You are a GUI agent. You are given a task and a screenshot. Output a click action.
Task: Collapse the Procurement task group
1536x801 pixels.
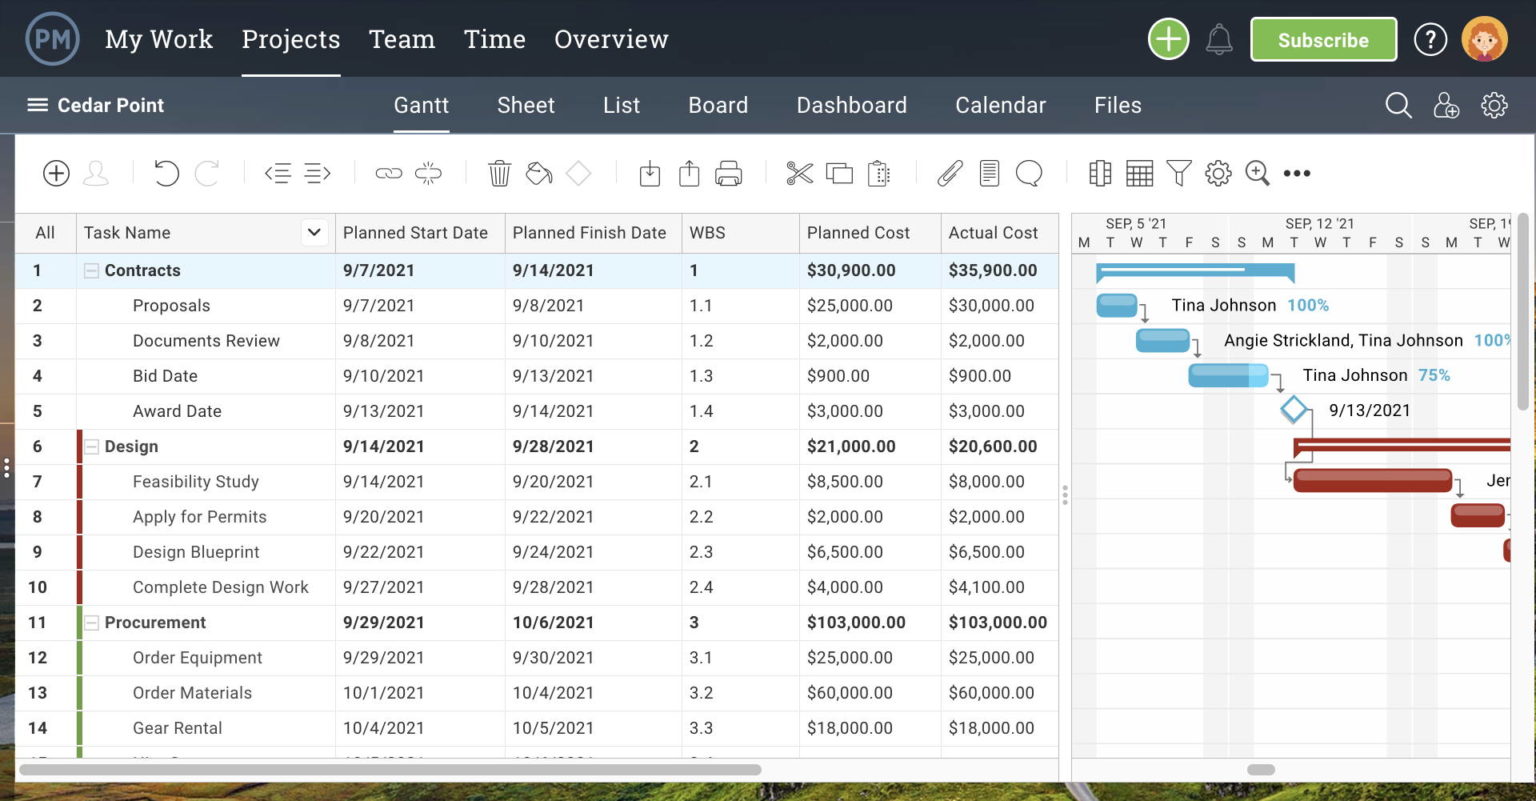[x=91, y=623]
